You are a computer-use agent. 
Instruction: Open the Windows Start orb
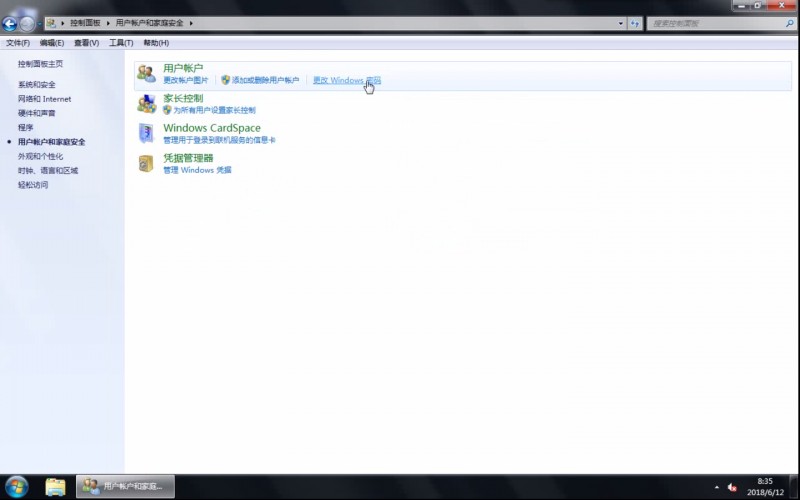16,487
